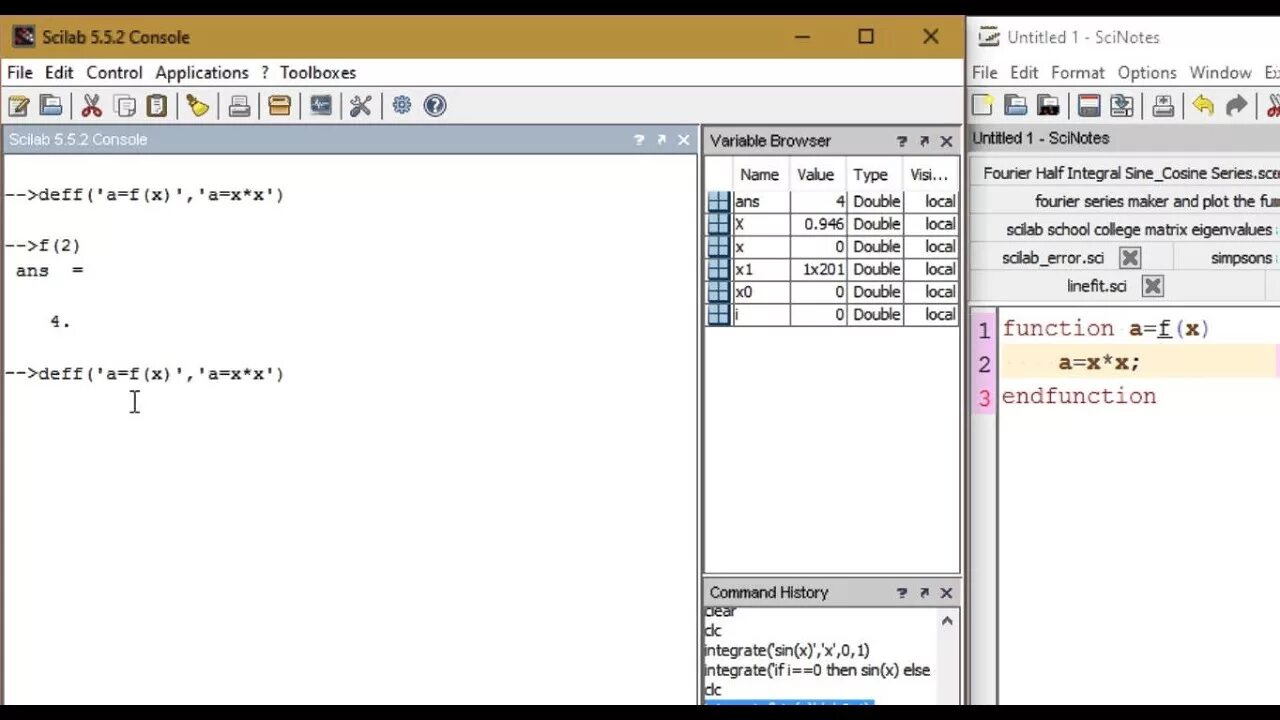1280x720 pixels.
Task: Click the Copy icon in console toolbar
Action: pyautogui.click(x=125, y=105)
